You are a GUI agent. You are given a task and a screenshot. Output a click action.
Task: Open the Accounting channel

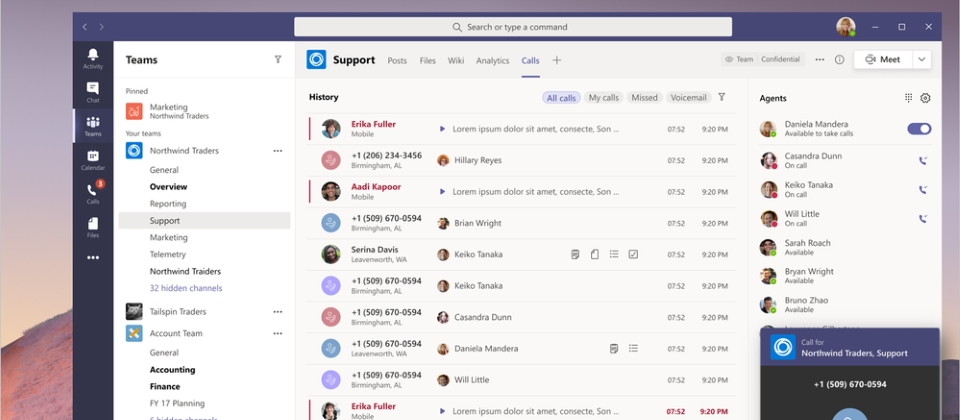point(173,370)
